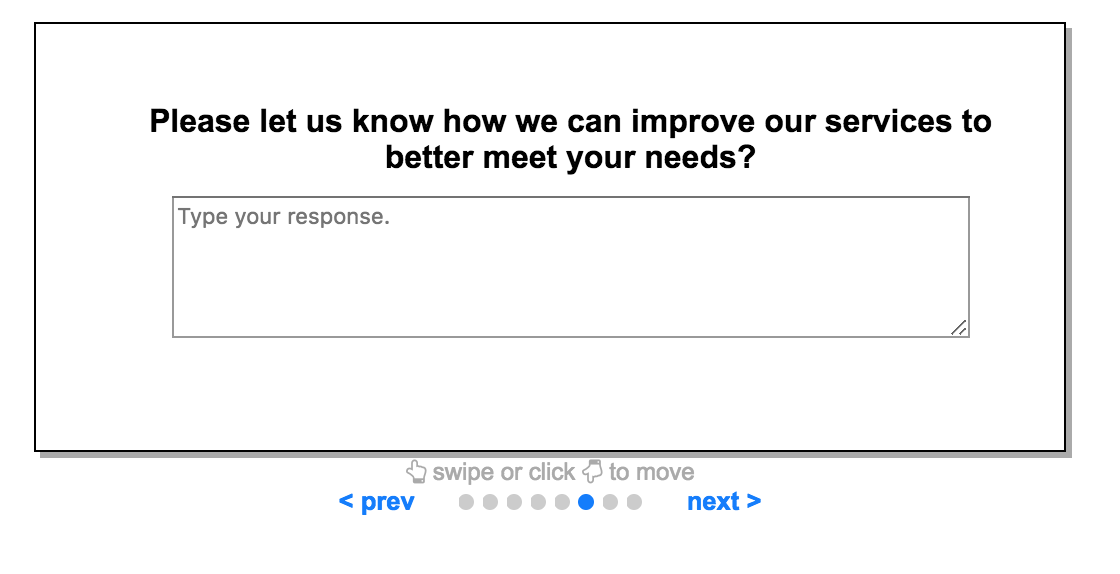1120x574 pixels.
Task: Jump to the first pagination dot
Action: click(x=466, y=502)
